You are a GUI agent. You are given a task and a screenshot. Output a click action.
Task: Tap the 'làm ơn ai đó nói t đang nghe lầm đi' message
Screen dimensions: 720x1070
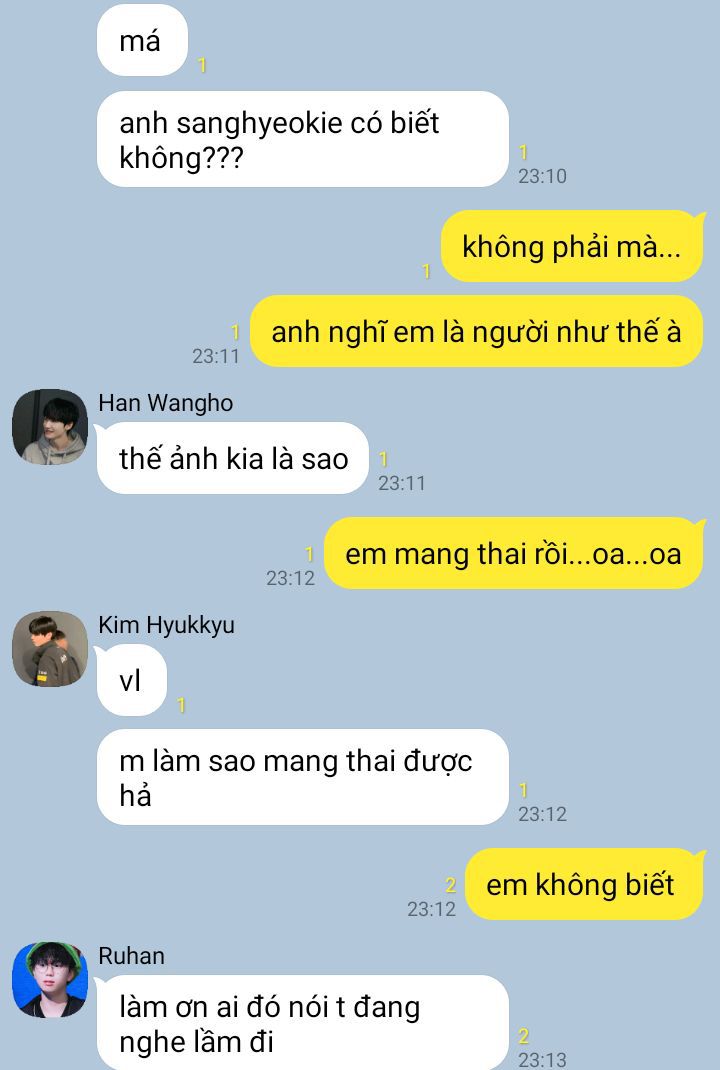(303, 1023)
